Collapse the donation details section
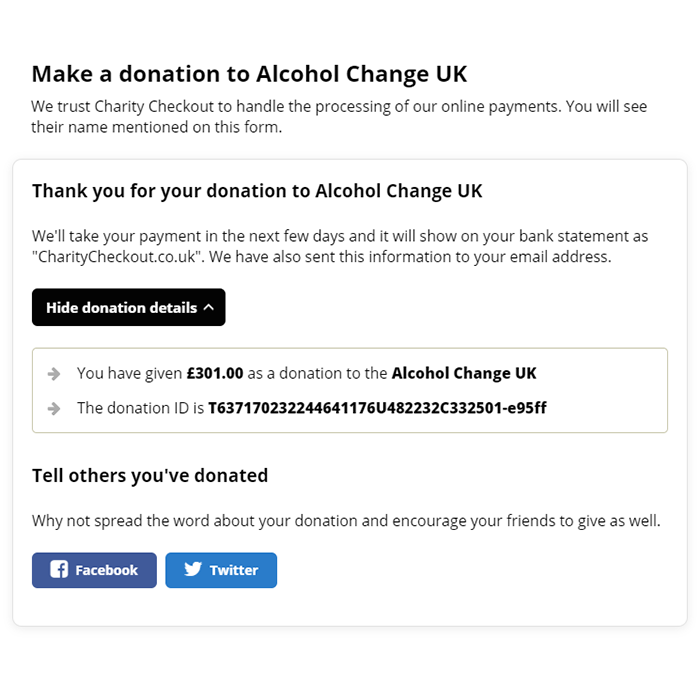 [129, 307]
